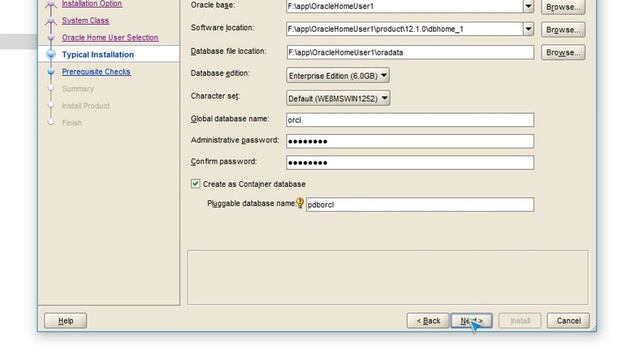Uncheck Create as Container database checkbox
This screenshot has width=640, height=360.
(196, 184)
